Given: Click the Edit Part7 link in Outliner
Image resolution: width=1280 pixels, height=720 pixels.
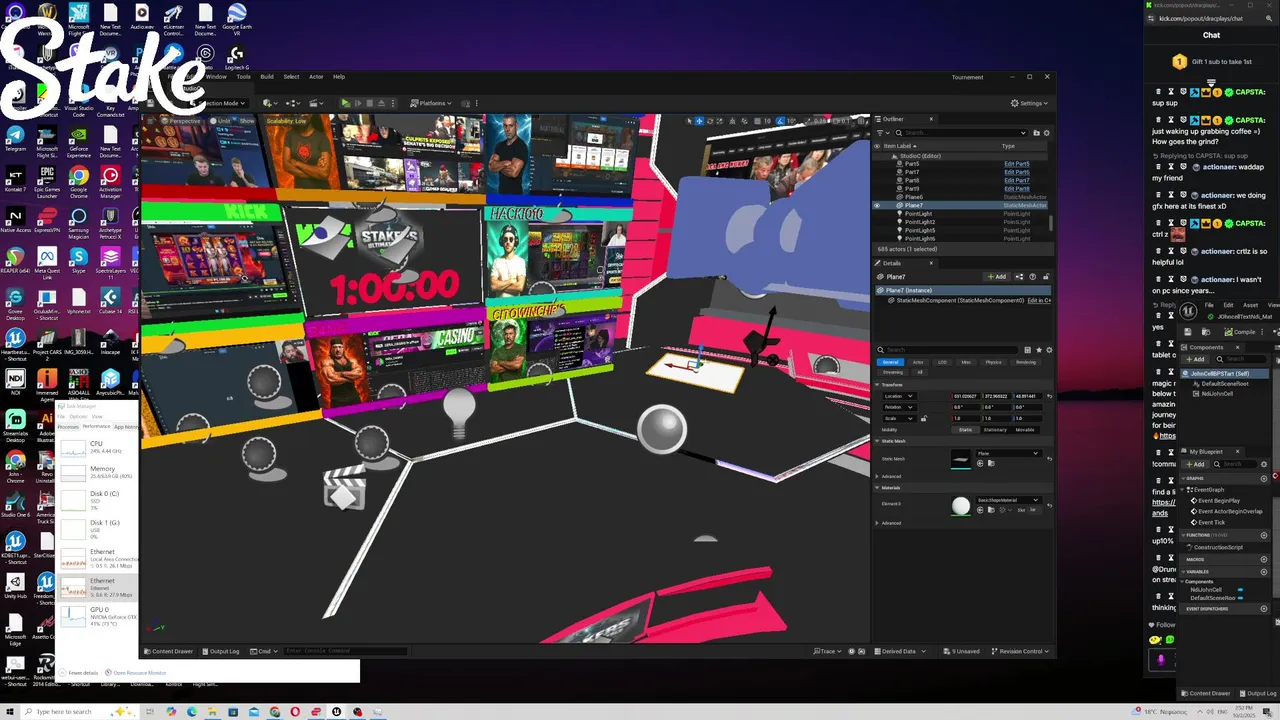Looking at the screenshot, I should (x=1017, y=180).
